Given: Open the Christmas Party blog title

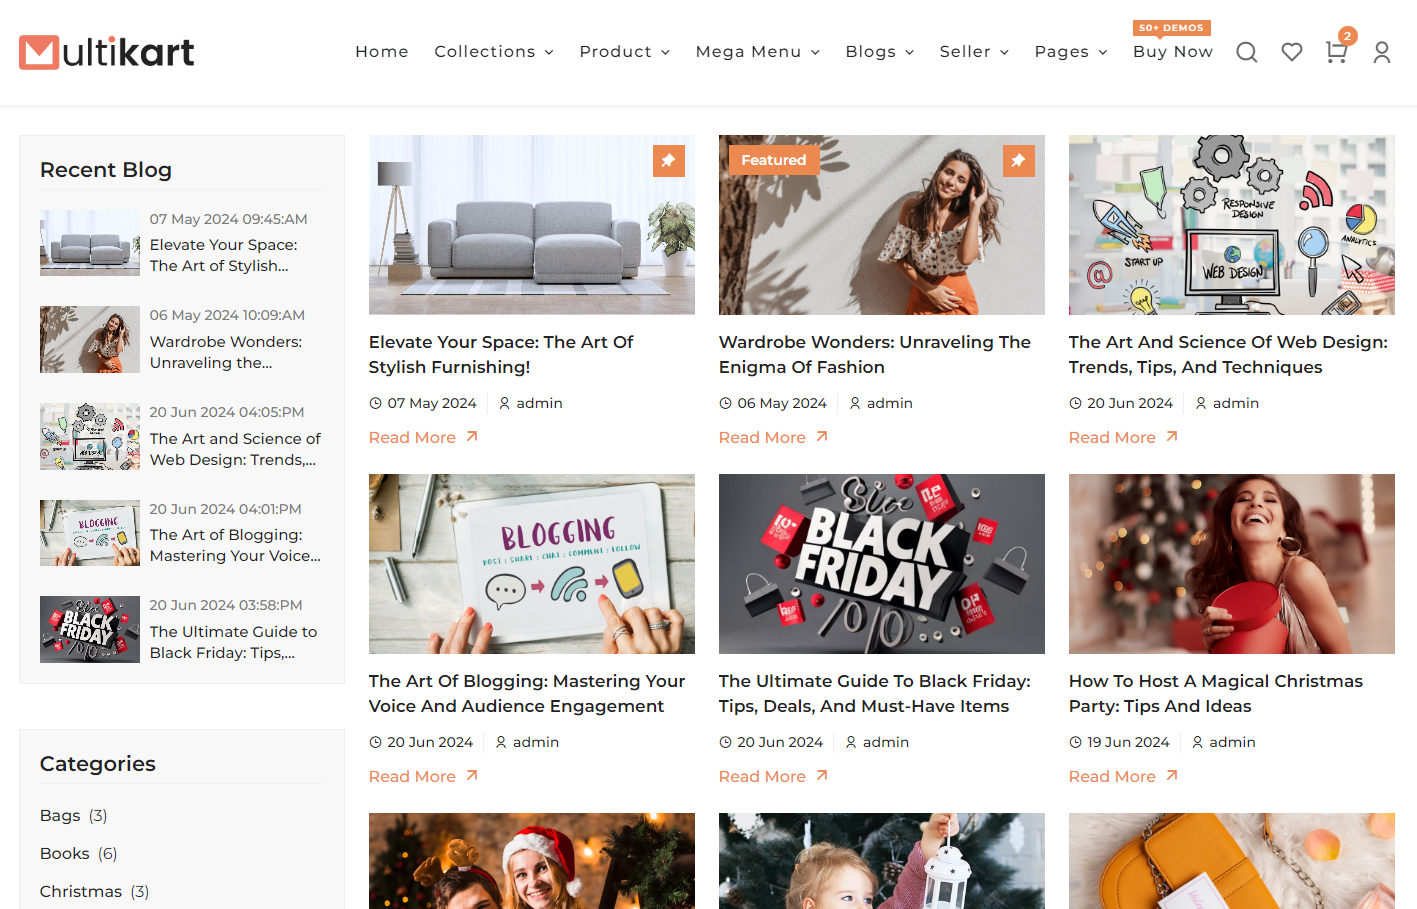Looking at the screenshot, I should point(1215,693).
